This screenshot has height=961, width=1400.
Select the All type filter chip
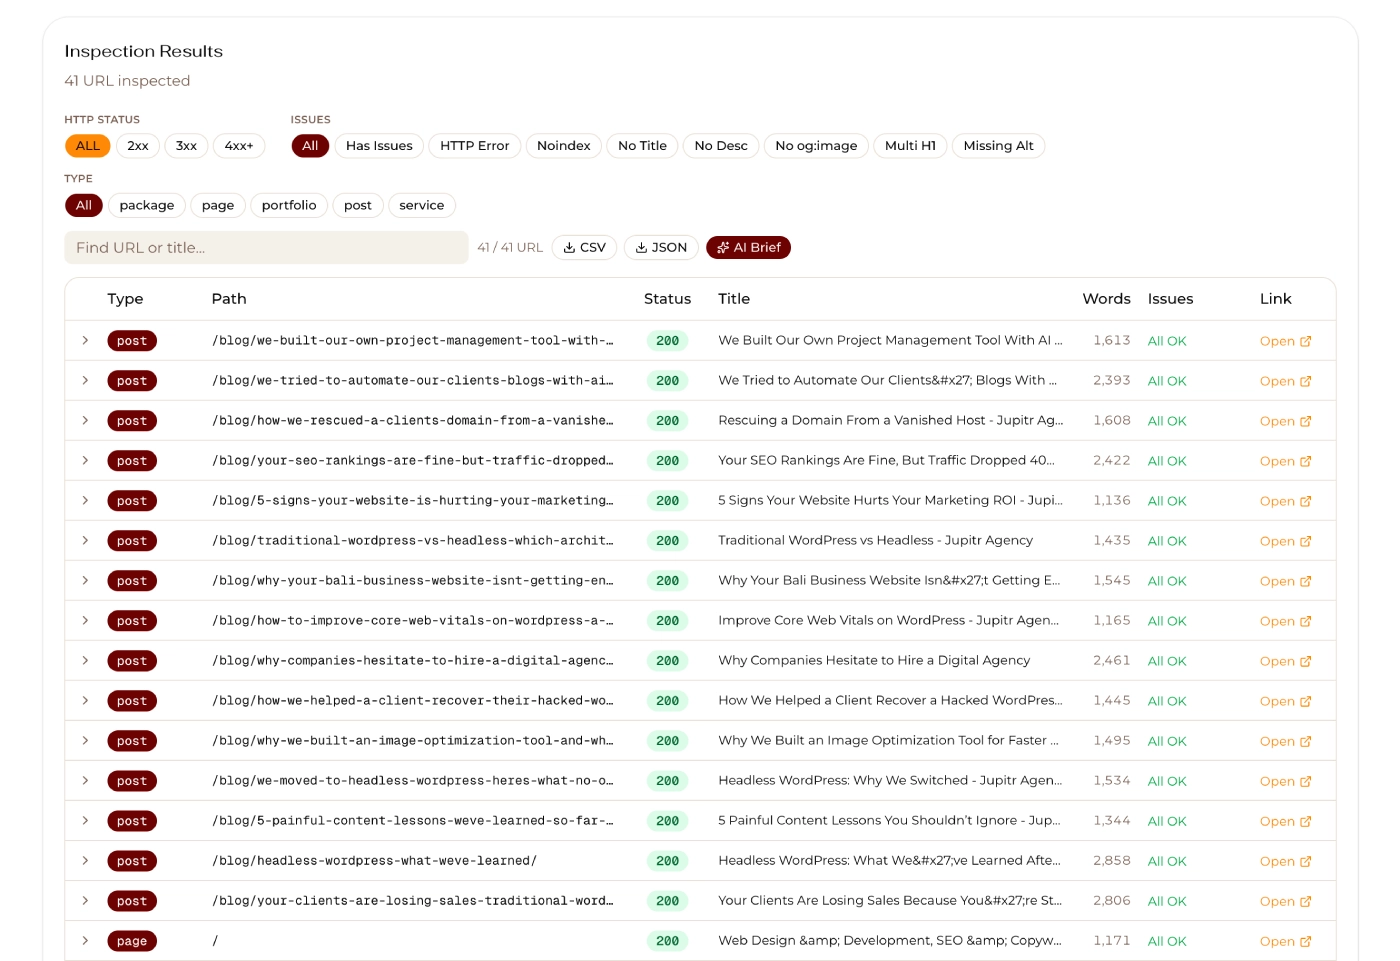[84, 205]
